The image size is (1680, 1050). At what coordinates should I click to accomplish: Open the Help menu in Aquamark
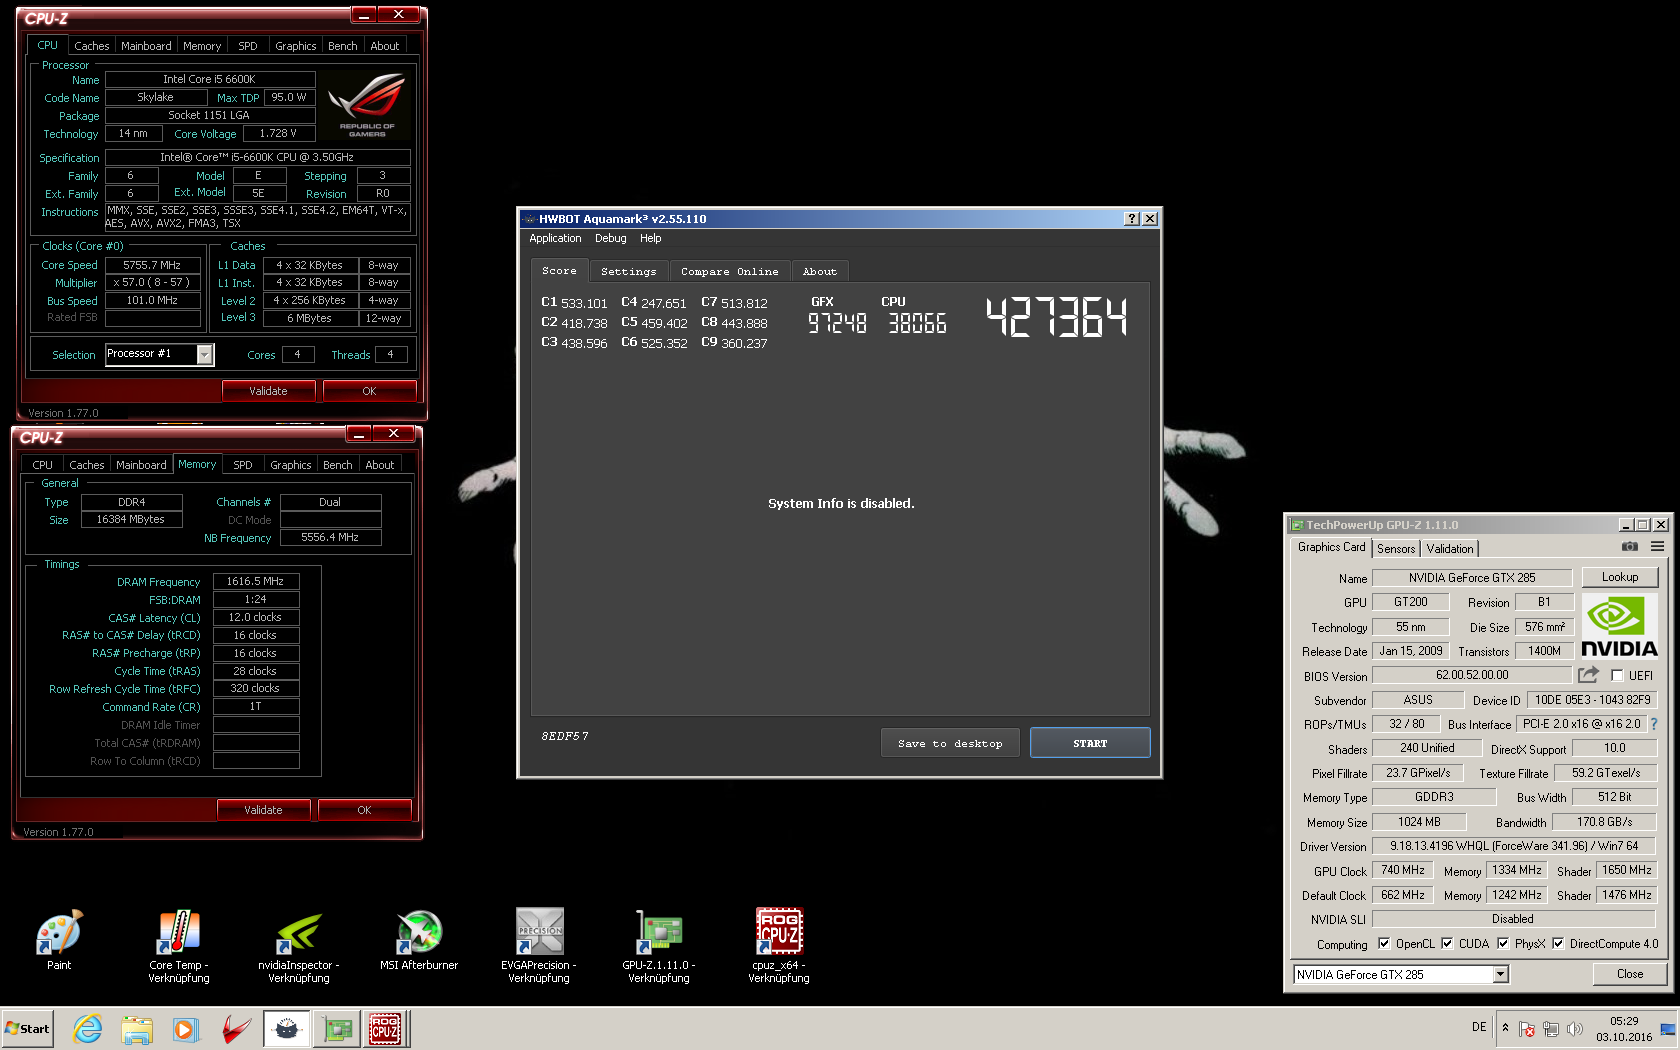pos(651,238)
